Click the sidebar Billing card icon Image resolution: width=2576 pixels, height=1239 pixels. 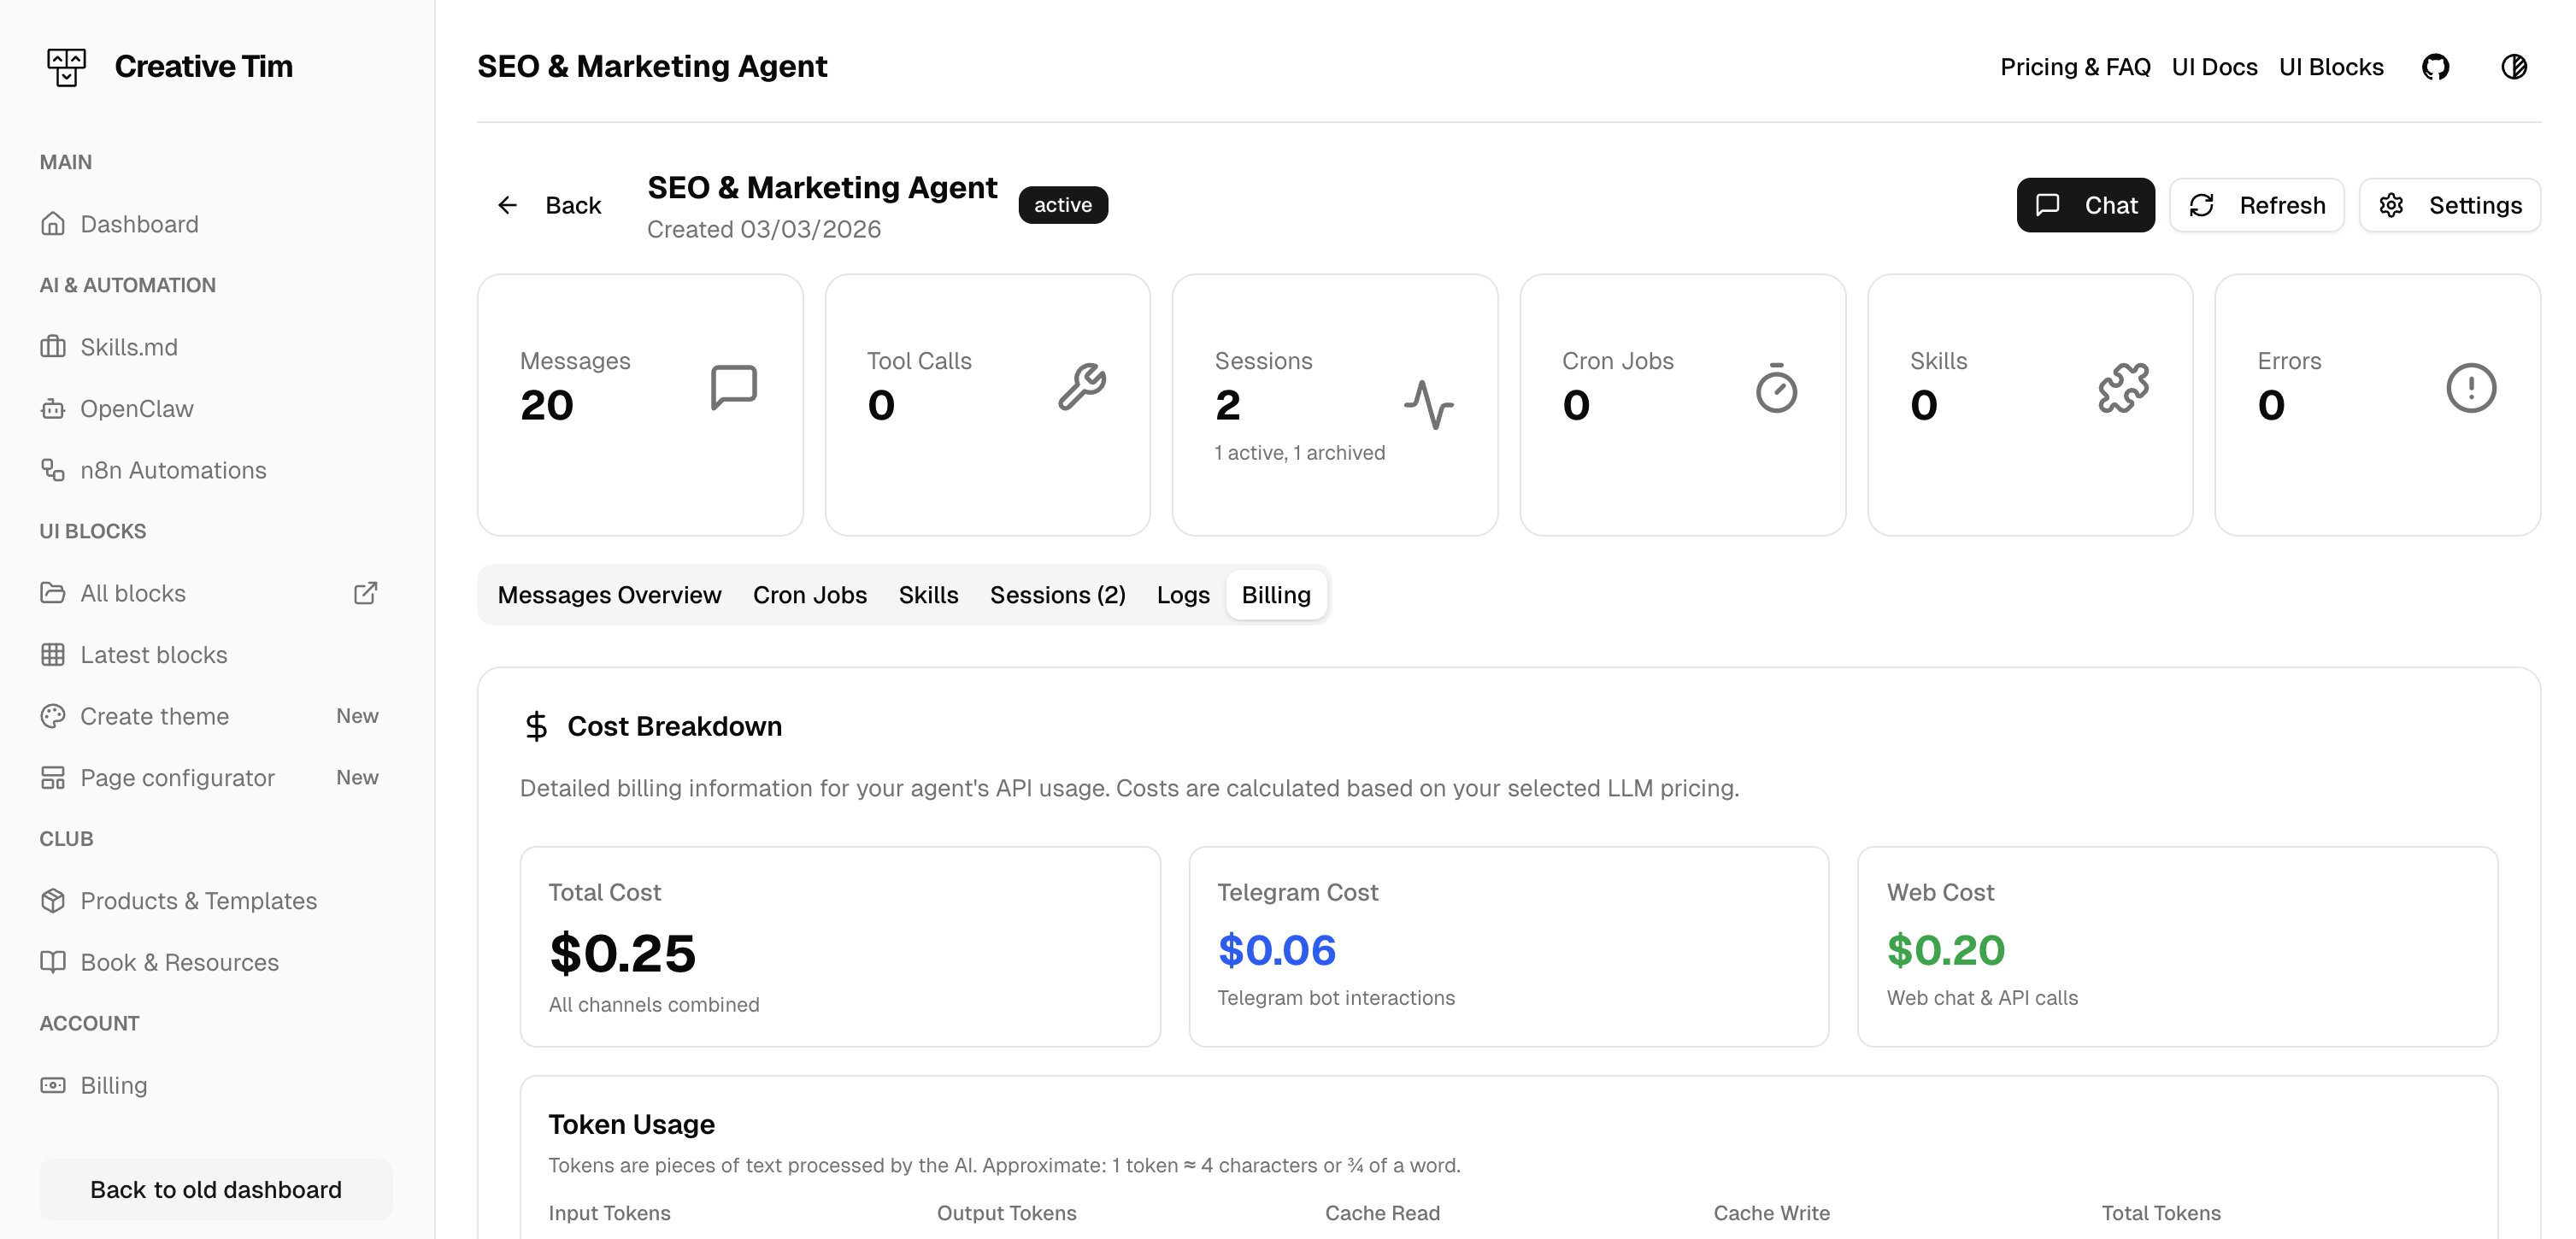coord(53,1085)
